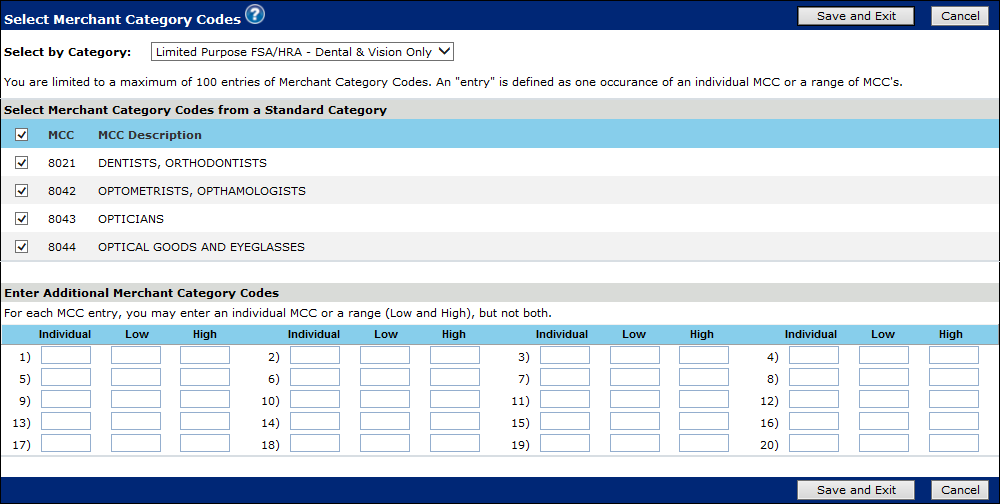The width and height of the screenshot is (1000, 504).
Task: Click the bottom Save and Exit button
Action: pos(856,490)
